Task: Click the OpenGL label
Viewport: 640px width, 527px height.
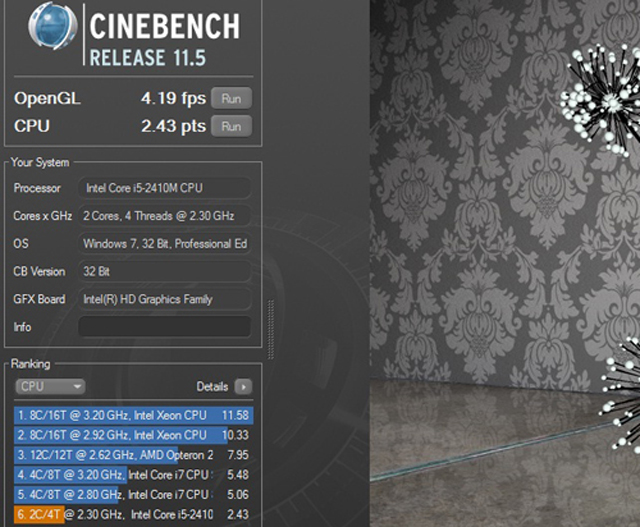Action: (x=47, y=98)
